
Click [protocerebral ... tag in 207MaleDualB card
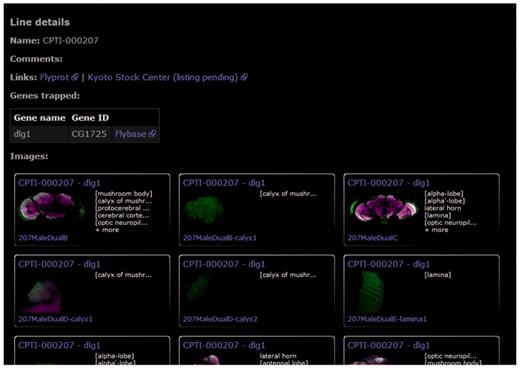[122, 208]
